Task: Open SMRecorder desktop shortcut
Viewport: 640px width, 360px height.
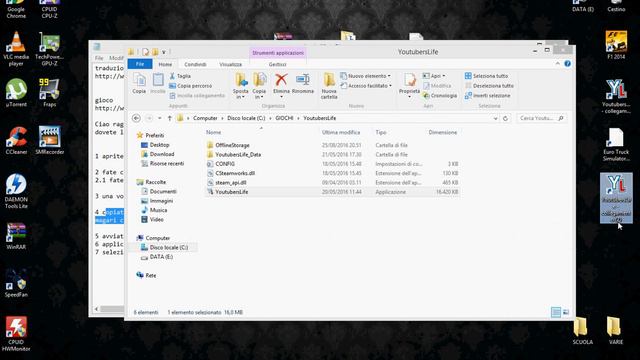Action: tap(49, 140)
